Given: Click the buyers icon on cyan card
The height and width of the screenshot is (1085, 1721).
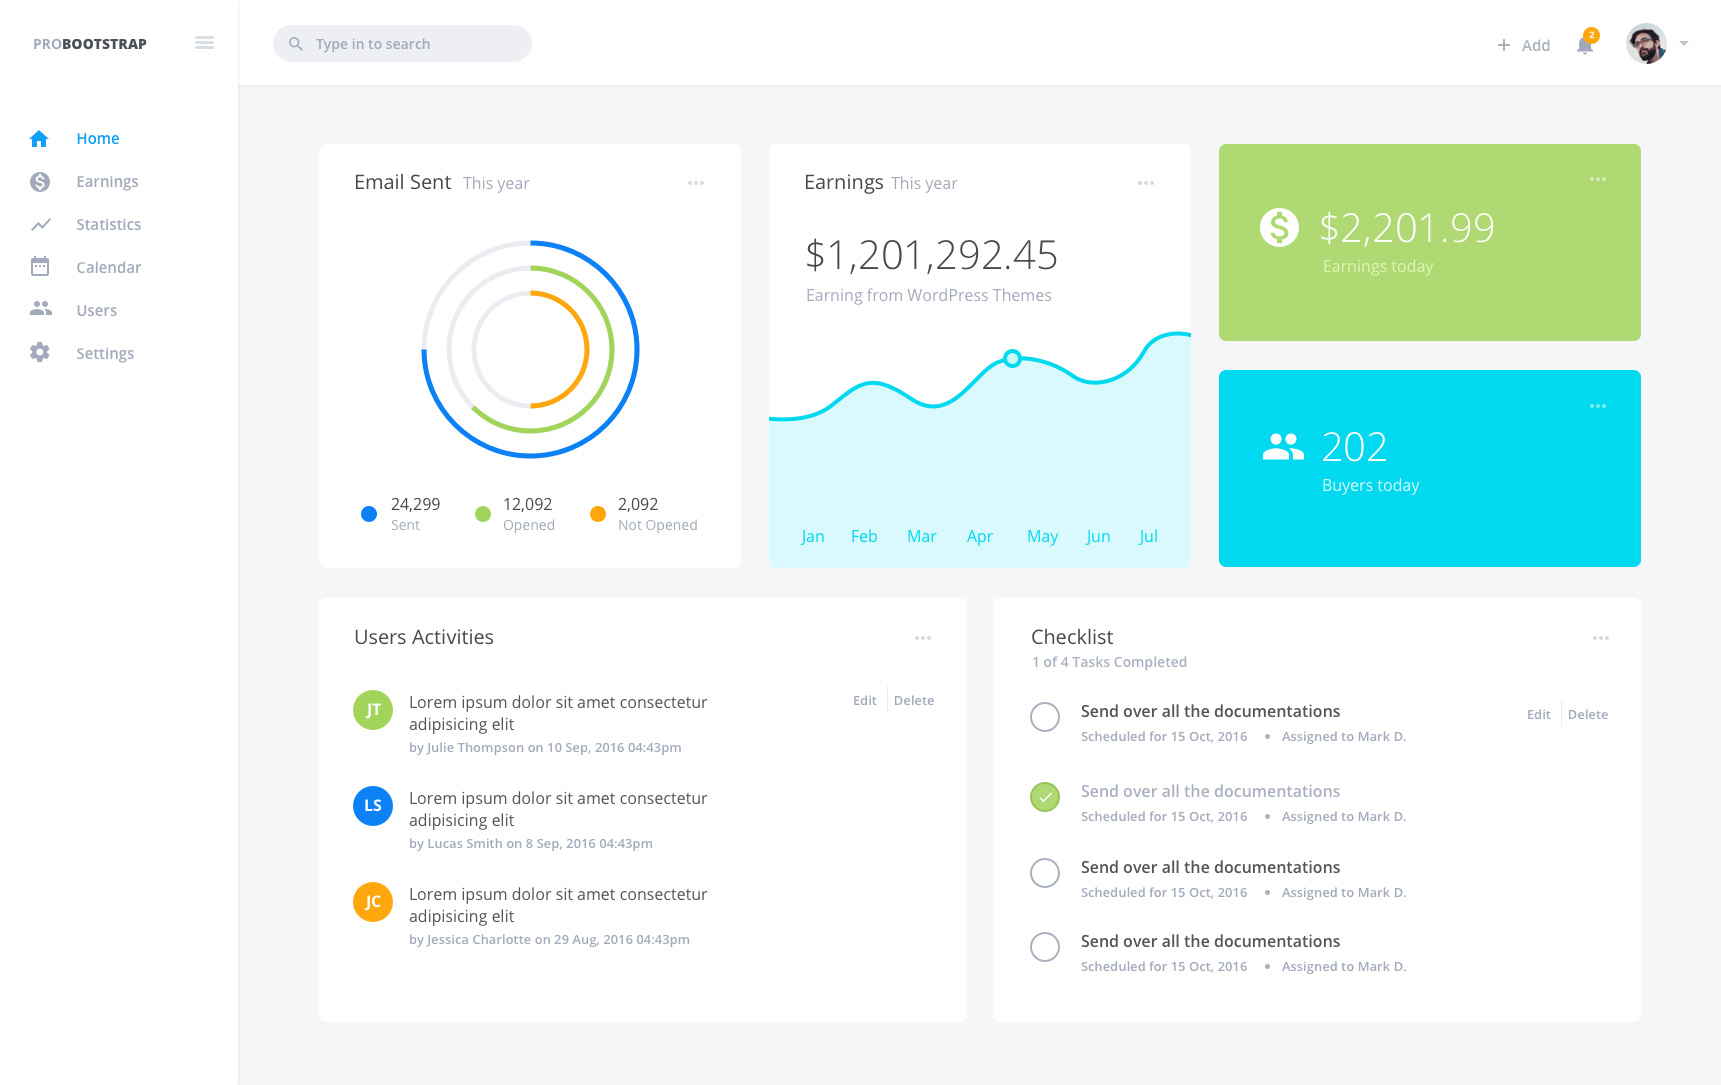Looking at the screenshot, I should point(1283,446).
